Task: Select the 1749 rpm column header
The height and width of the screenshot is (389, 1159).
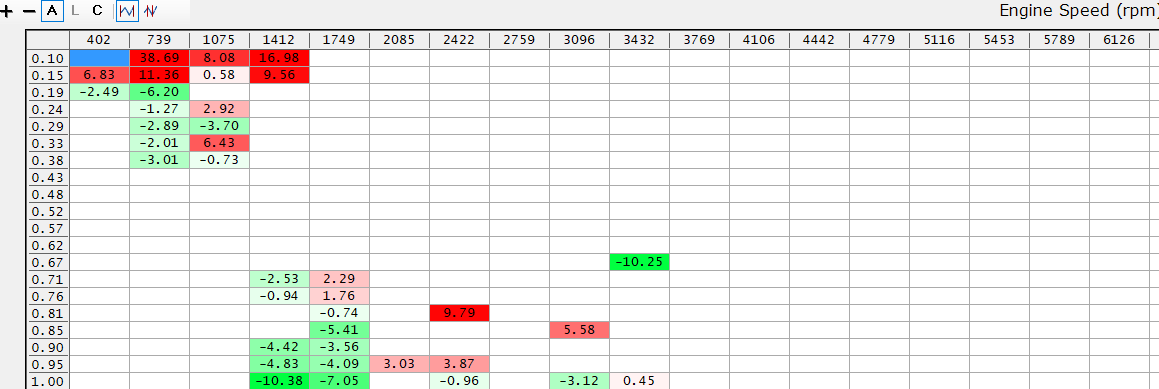Action: coord(339,40)
